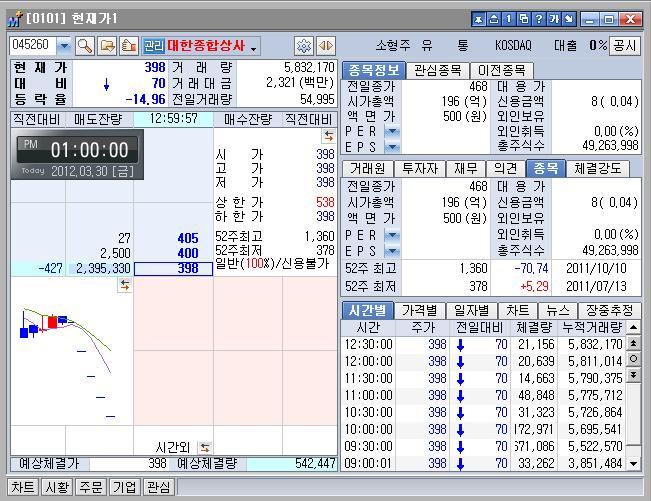651x501 pixels.
Task: Click double-down arrow button in table scrollbar
Action: 634,375
